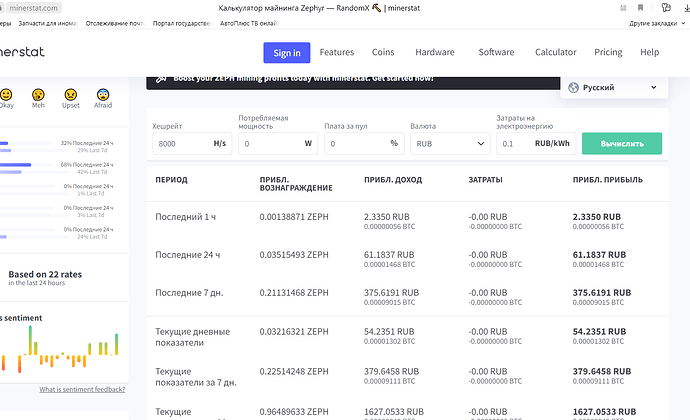Image resolution: width=690 pixels, height=420 pixels.
Task: Click the bold 54.2351 RUB profit value
Action: [599, 332]
